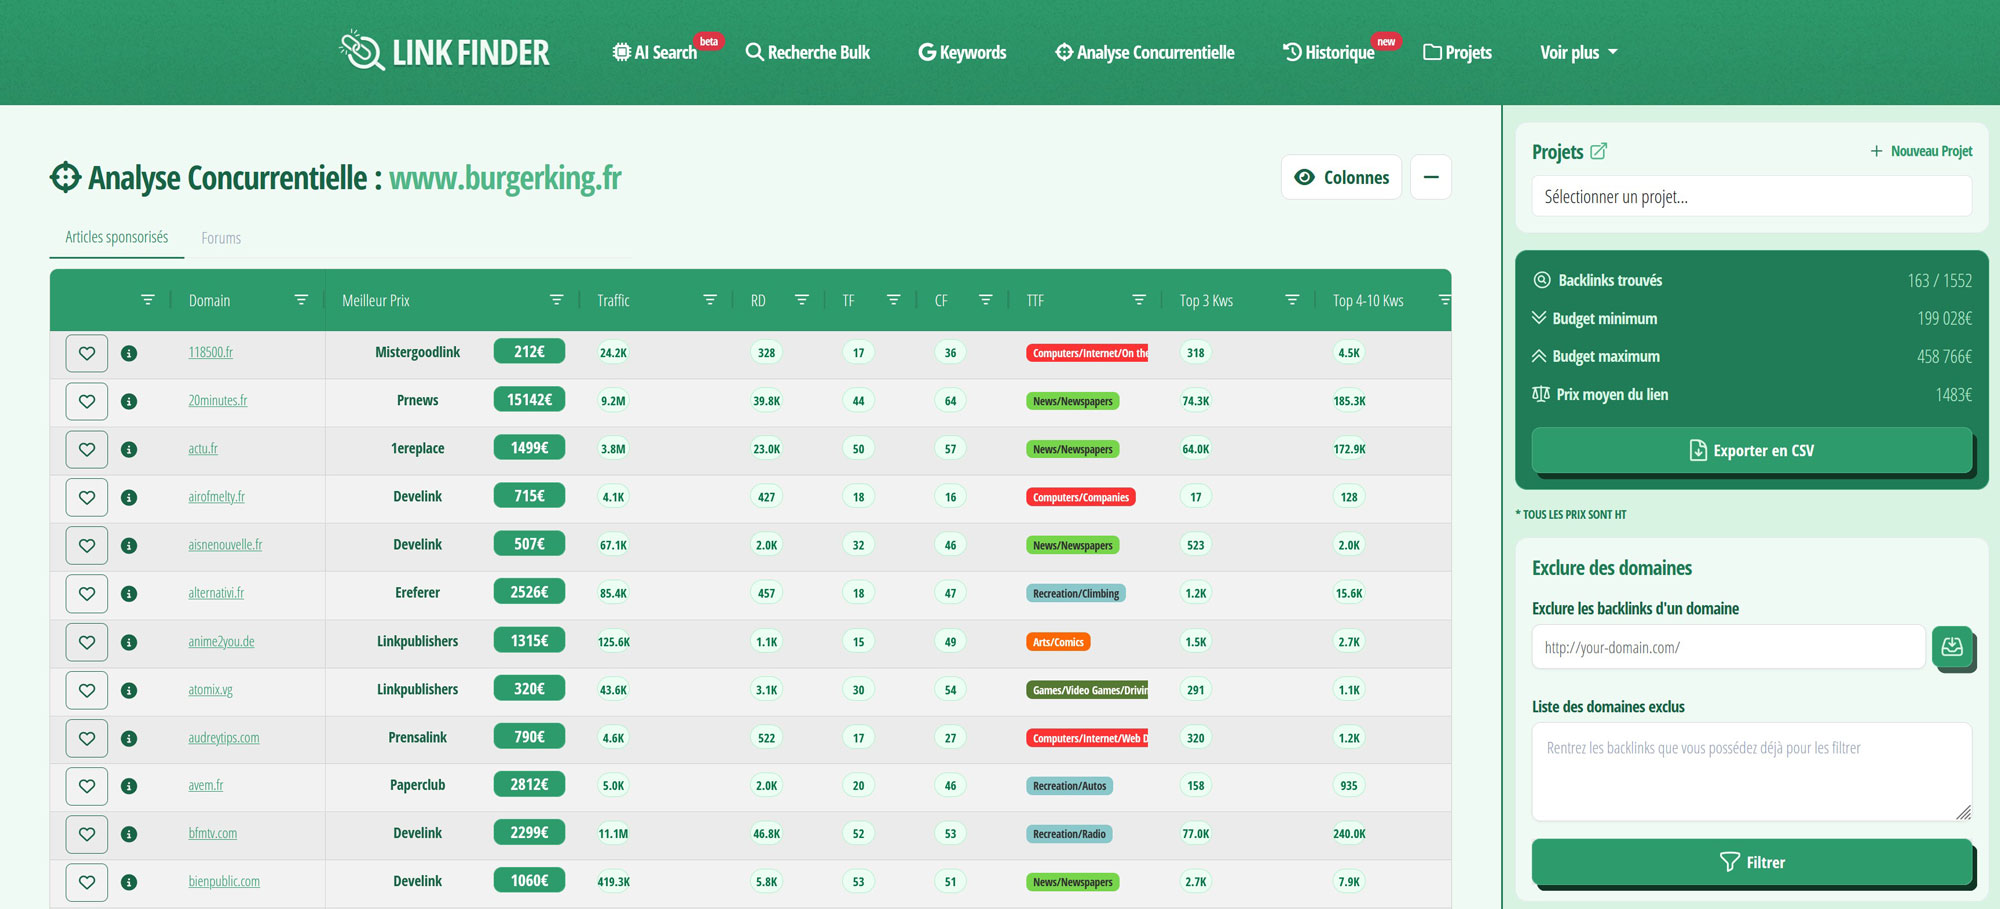
Task: Expand the Voir plus dropdown menu
Action: point(1578,52)
